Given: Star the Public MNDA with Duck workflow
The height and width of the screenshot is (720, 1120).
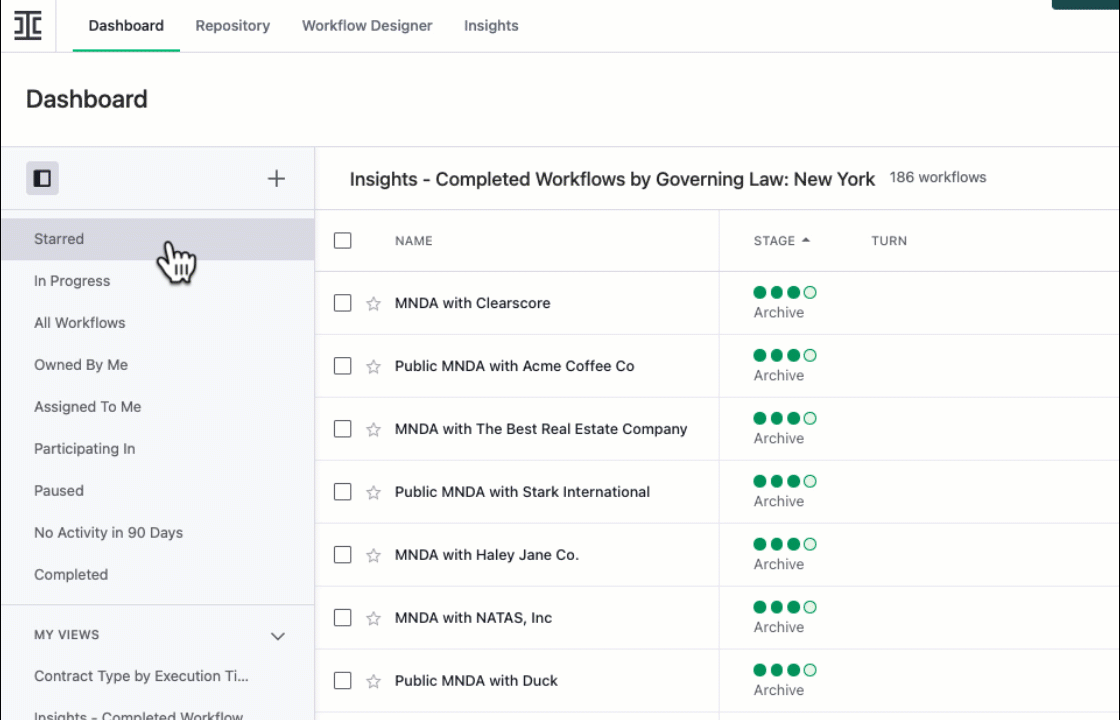Looking at the screenshot, I should [372, 680].
